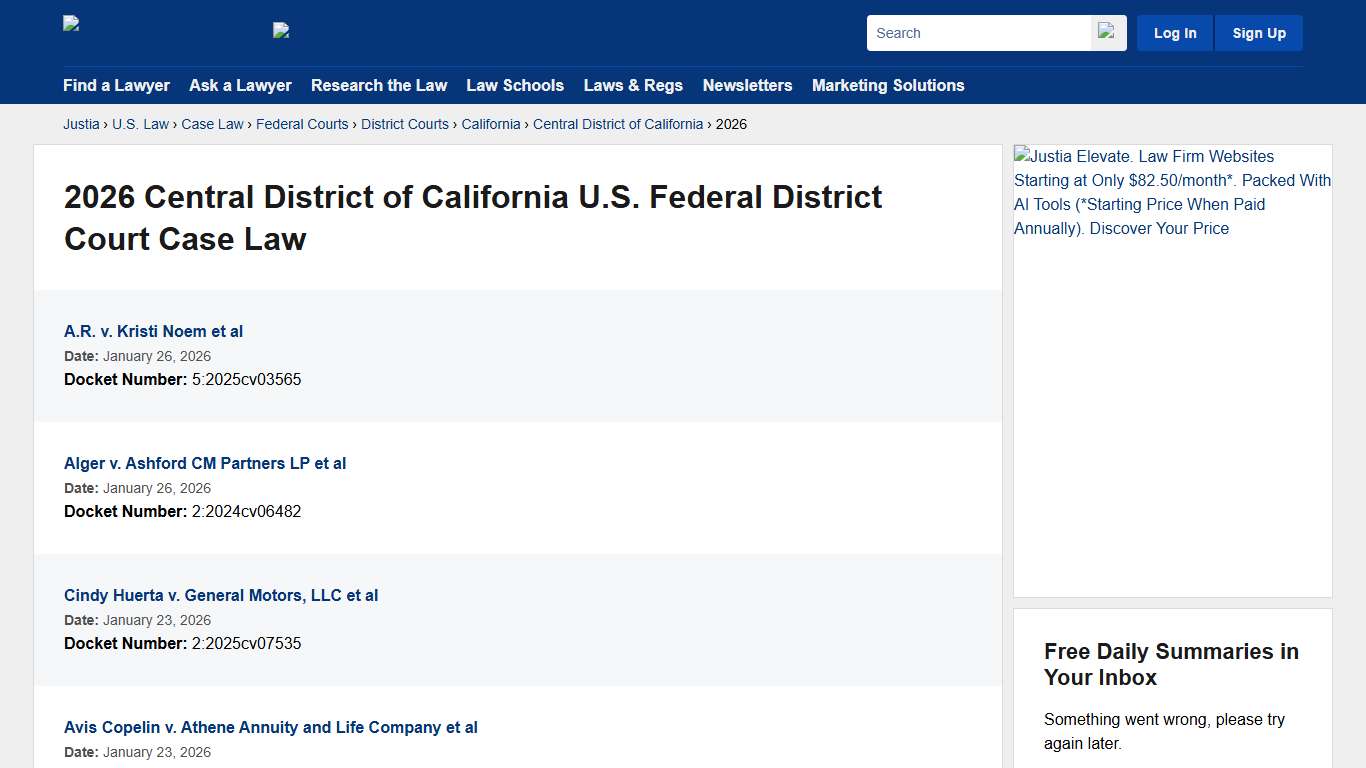Open the Federal Courts breadcrumb link
The image size is (1366, 768).
click(302, 124)
